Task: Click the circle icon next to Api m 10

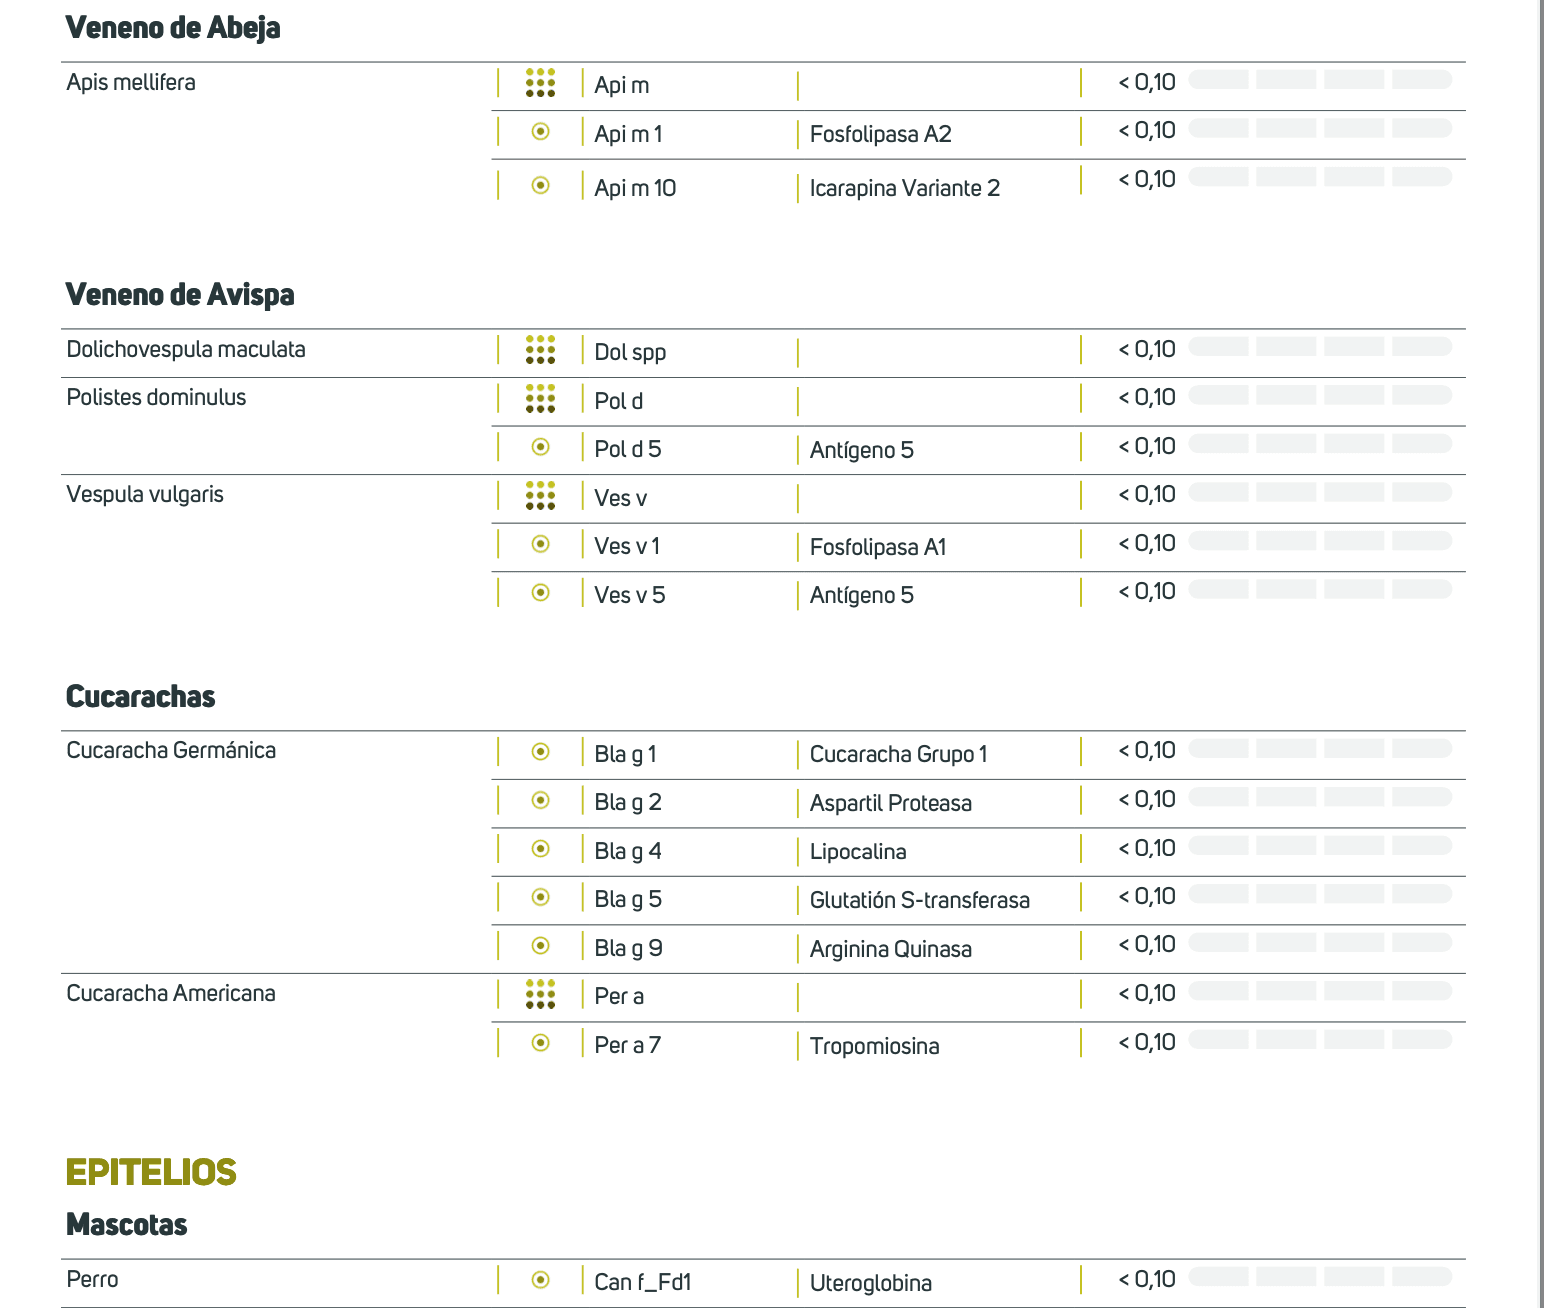Action: click(x=540, y=185)
